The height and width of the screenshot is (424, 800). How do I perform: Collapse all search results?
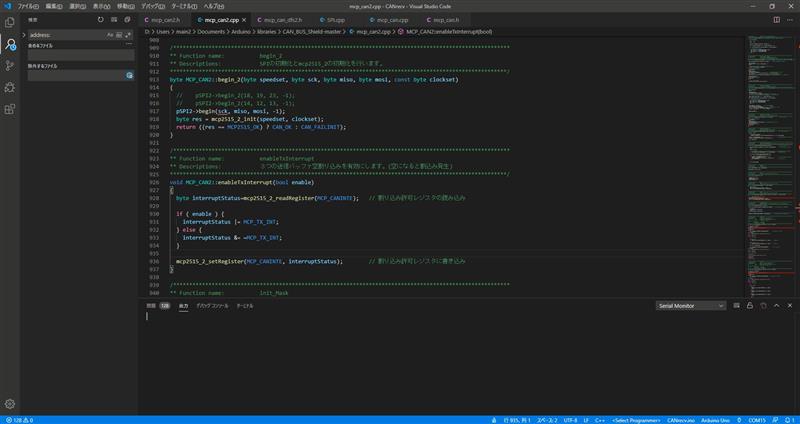[x=128, y=19]
